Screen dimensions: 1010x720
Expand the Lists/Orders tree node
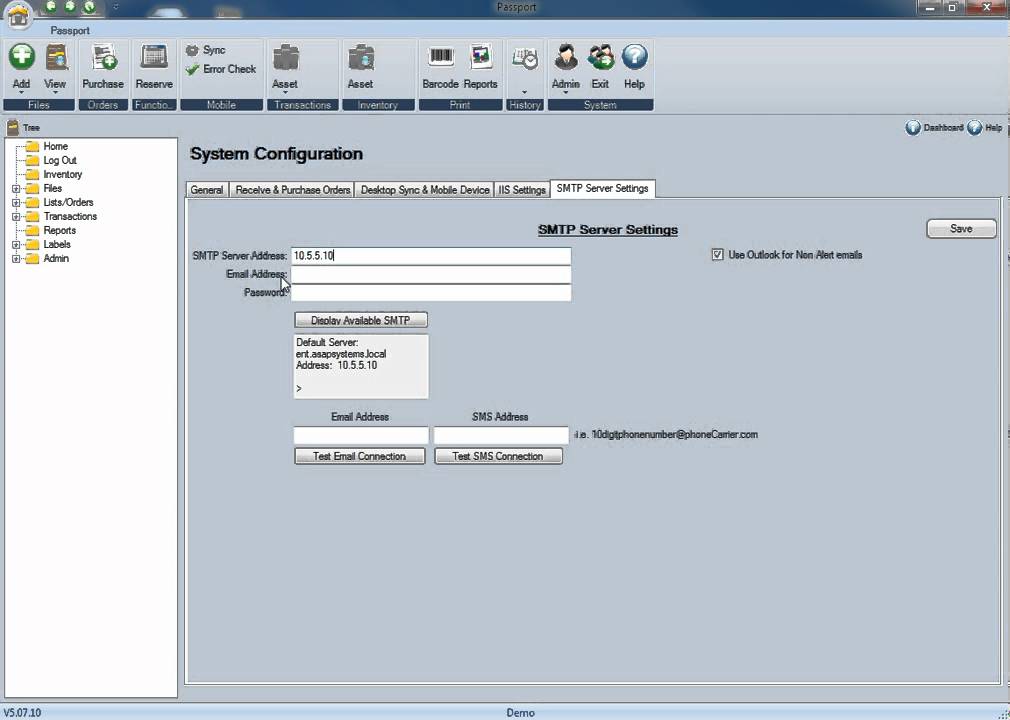[16, 202]
